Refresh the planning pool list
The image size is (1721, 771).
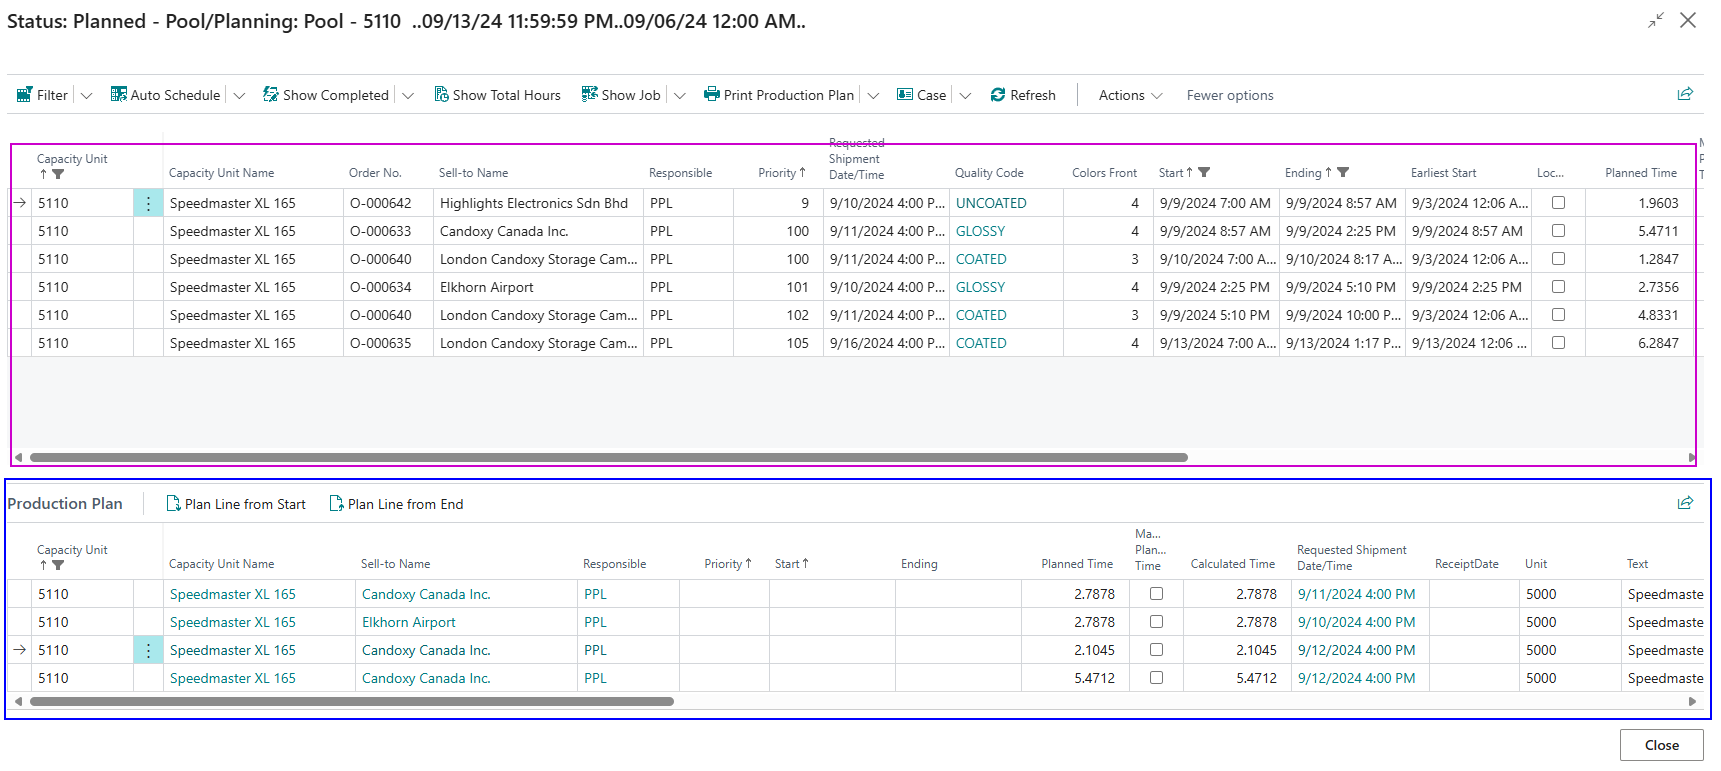tap(1023, 95)
